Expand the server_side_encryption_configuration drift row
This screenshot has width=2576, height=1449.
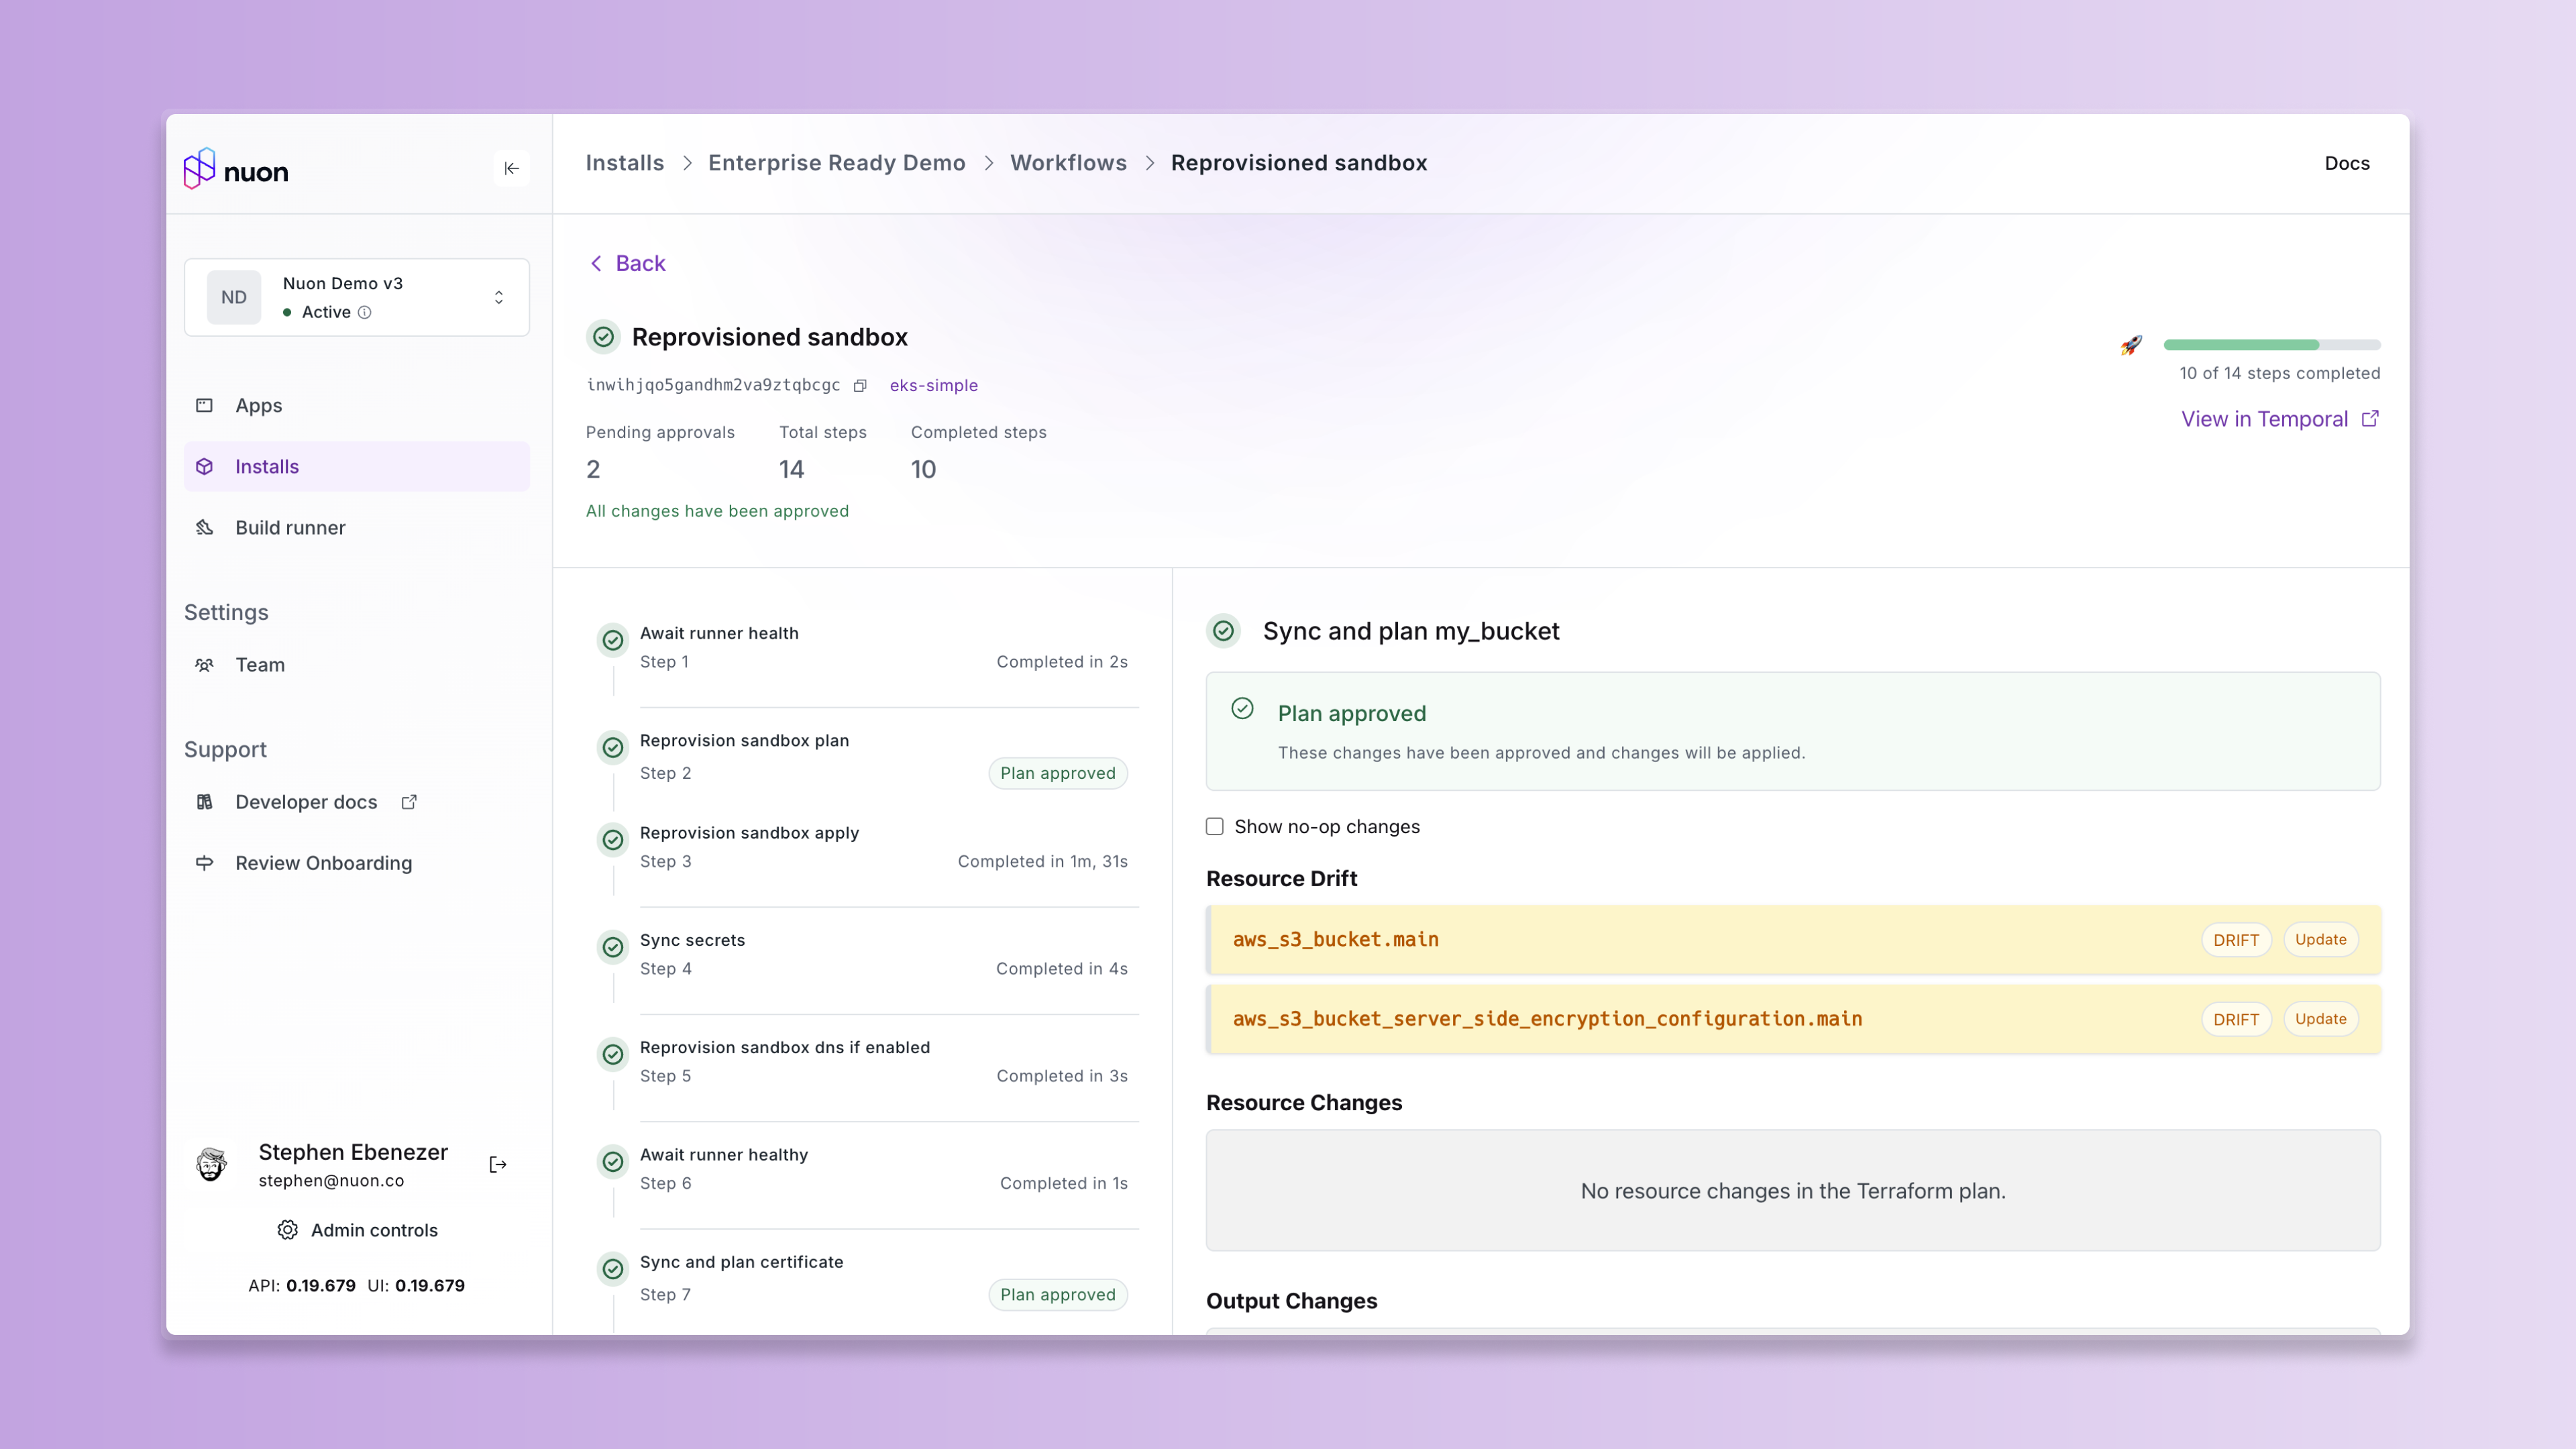click(1700, 1019)
